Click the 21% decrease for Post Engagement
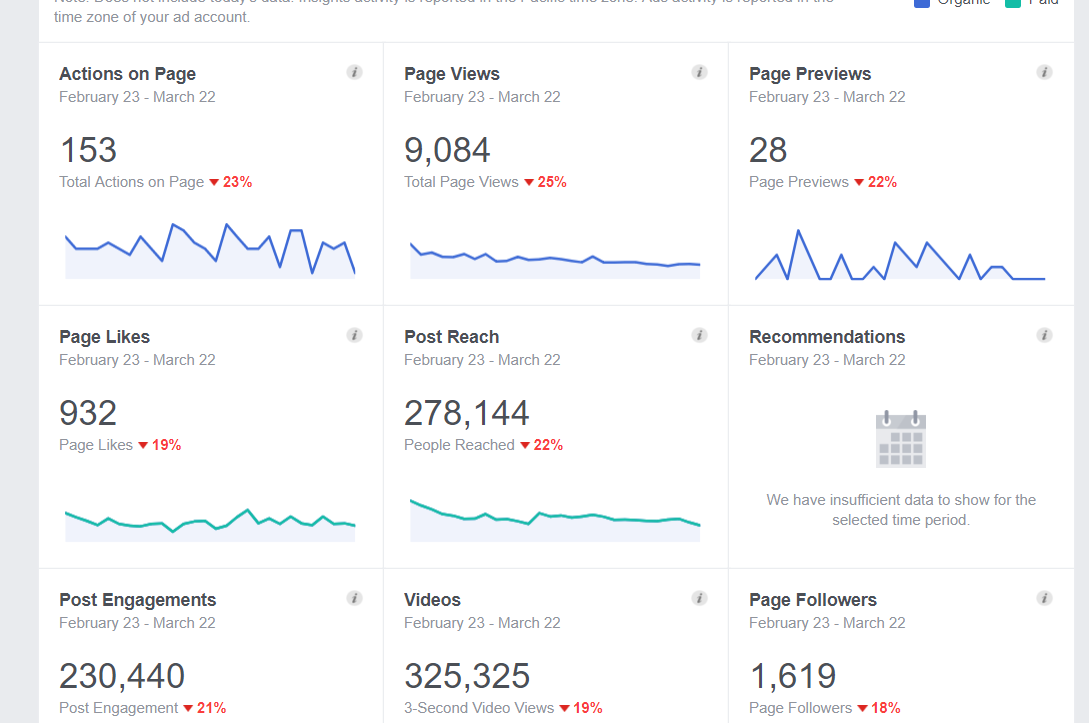Image resolution: width=1089 pixels, height=723 pixels. point(205,708)
